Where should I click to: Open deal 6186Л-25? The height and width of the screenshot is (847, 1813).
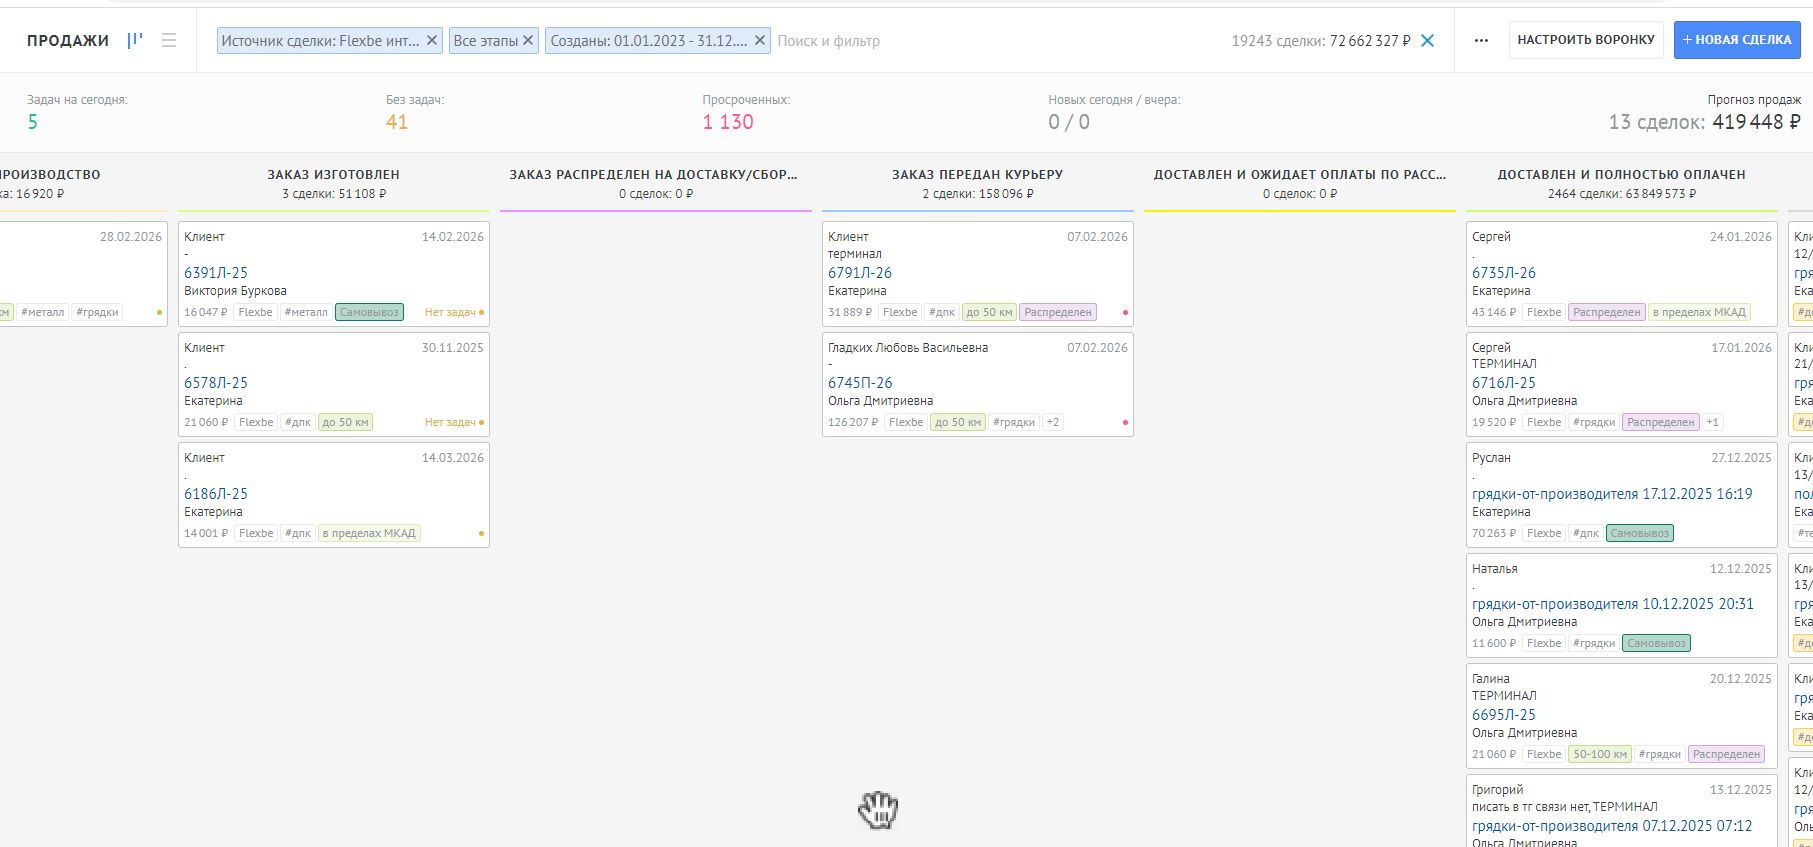pyautogui.click(x=216, y=494)
